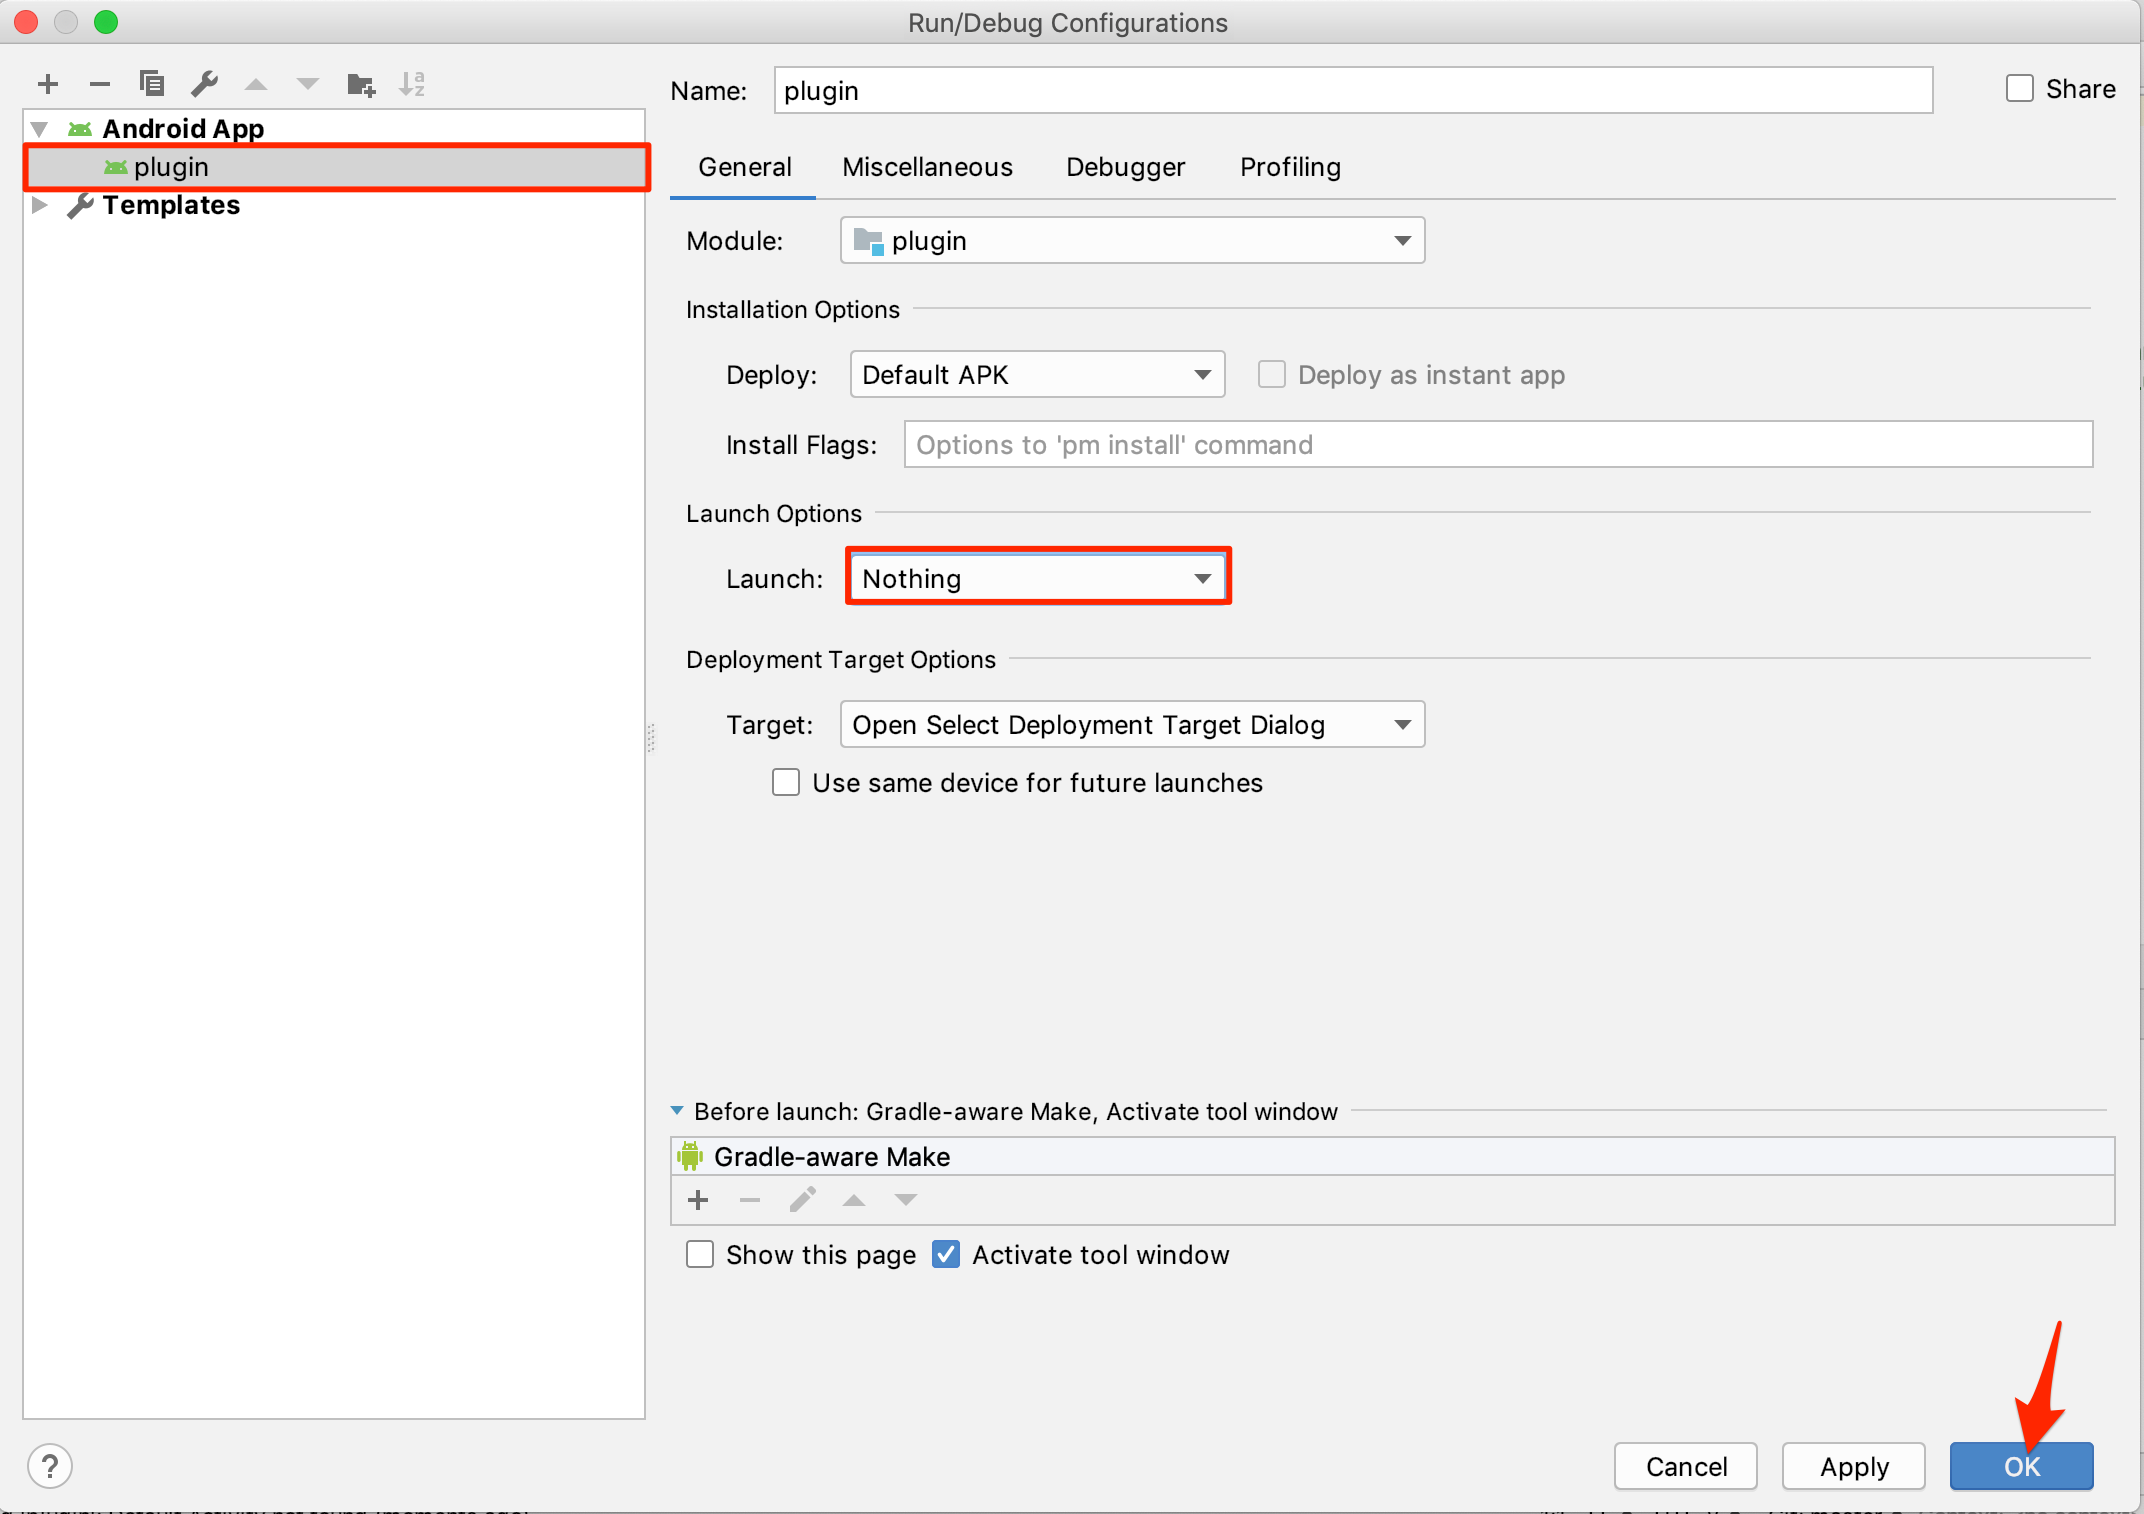Open the Deploy Default APK dropdown
Image resolution: width=2144 pixels, height=1514 pixels.
click(1037, 374)
